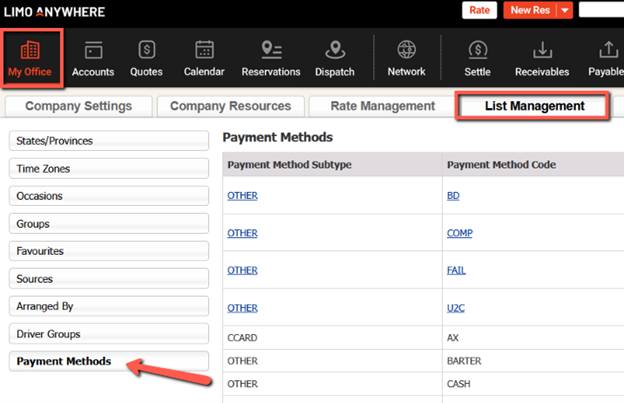Click the U2C payment code link

pos(455,308)
